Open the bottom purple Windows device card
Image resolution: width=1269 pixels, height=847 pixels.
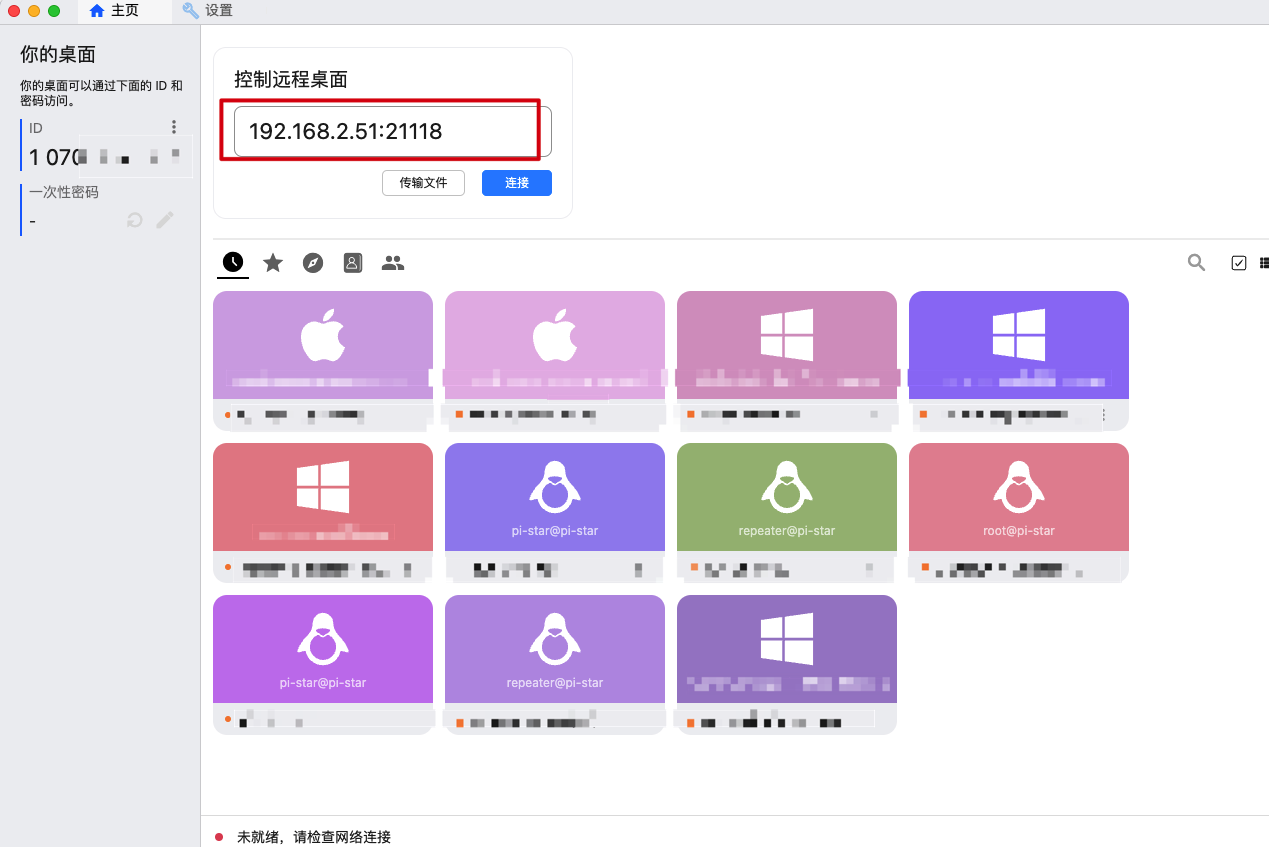pos(787,665)
